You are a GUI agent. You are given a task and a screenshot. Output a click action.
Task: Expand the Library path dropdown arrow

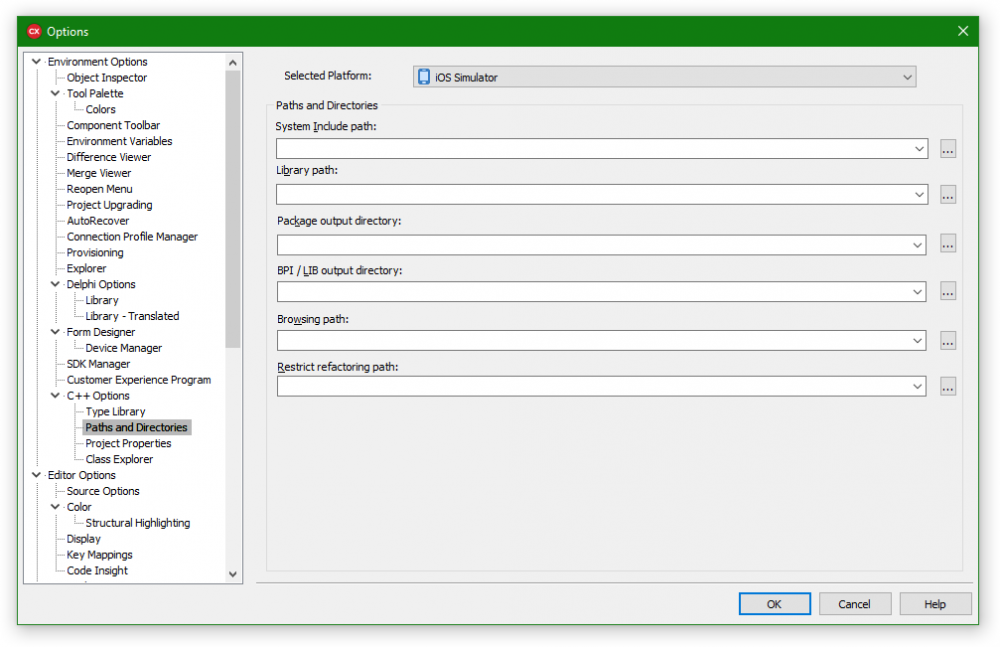tap(919, 195)
